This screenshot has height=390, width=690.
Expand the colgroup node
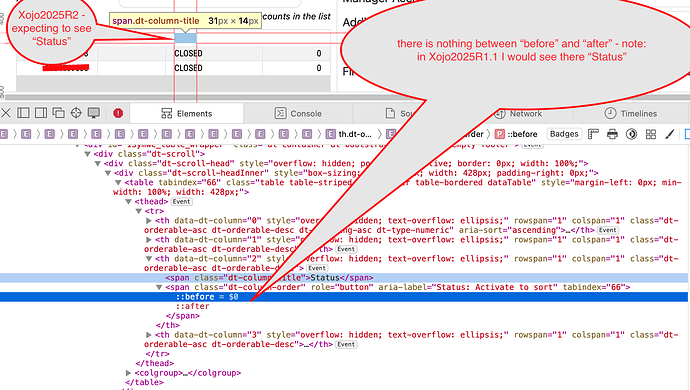(128, 373)
